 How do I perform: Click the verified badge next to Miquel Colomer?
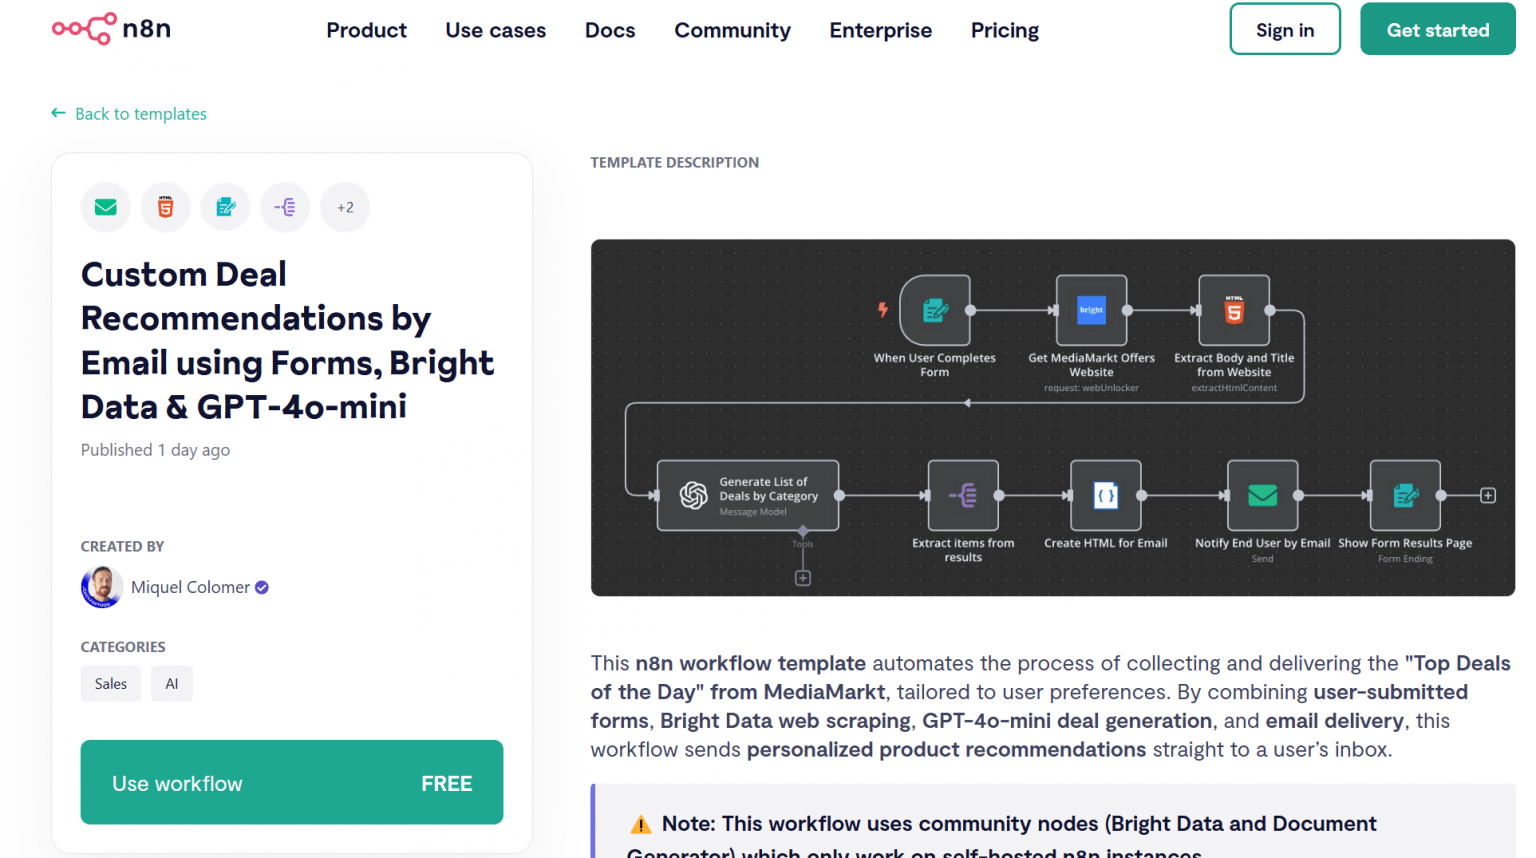[x=261, y=587]
